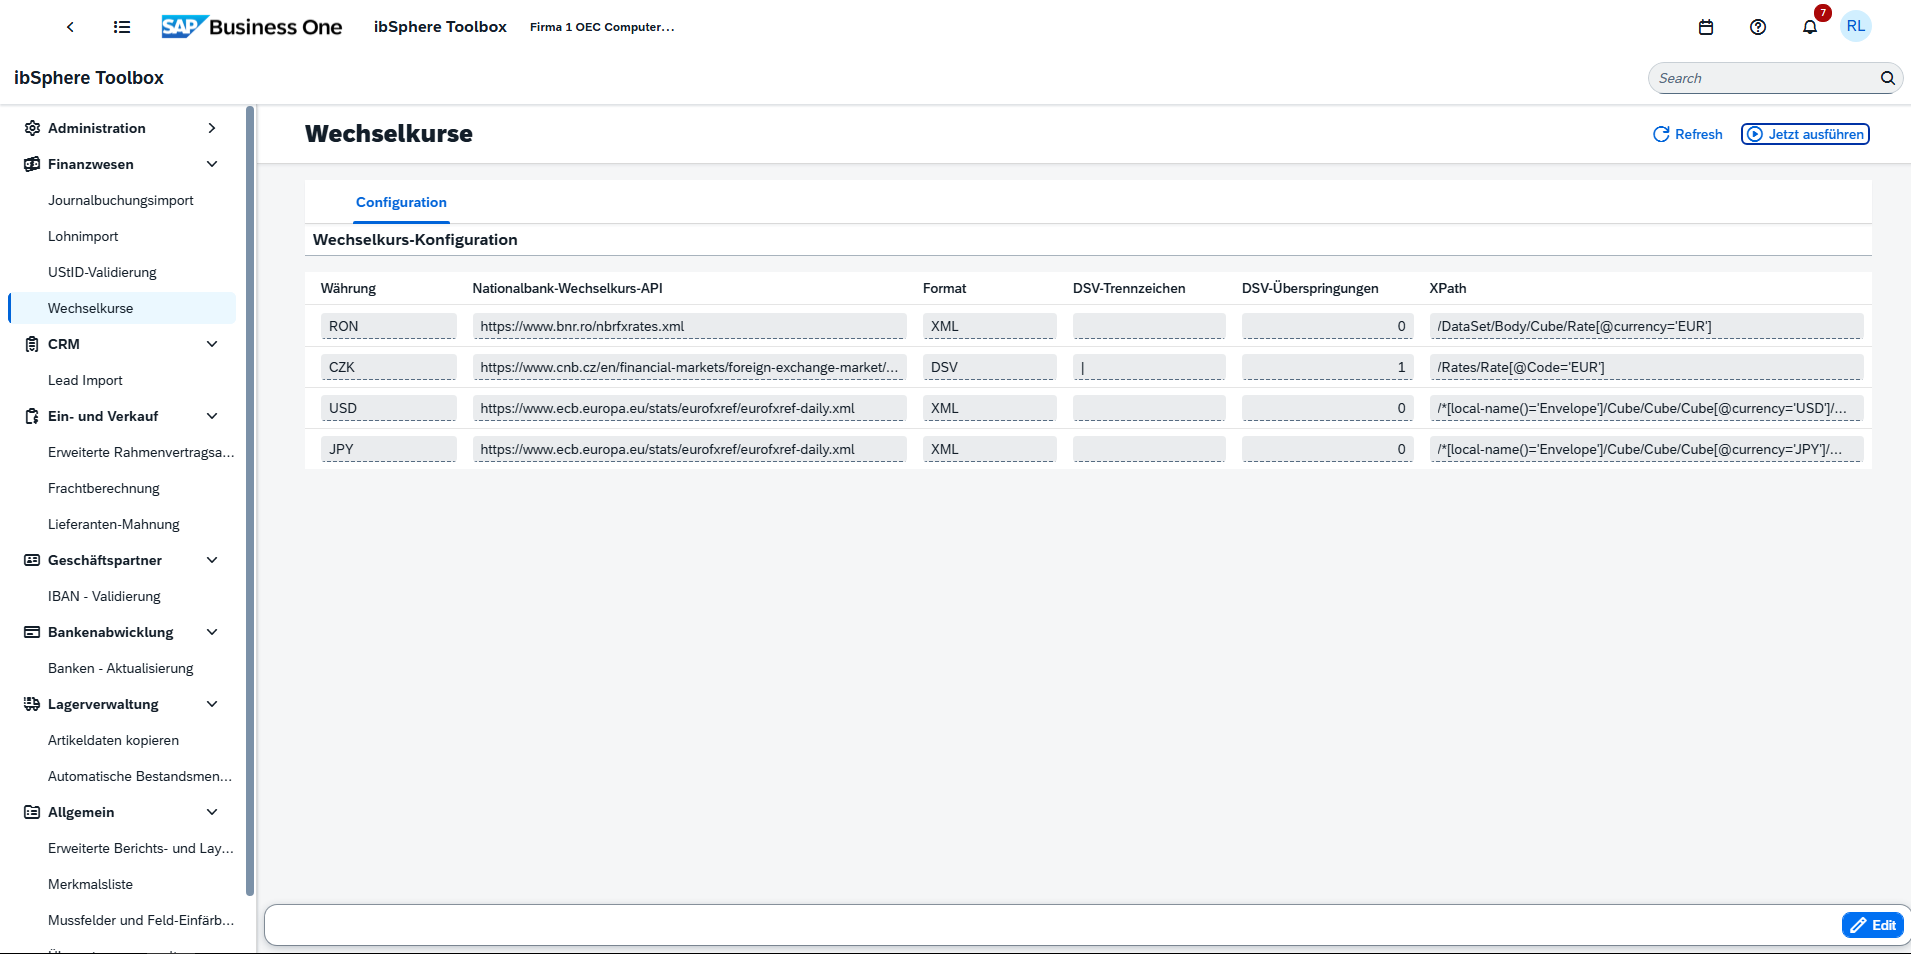Open UStID-Validierung in sidebar
The width and height of the screenshot is (1911, 954).
[x=102, y=272]
